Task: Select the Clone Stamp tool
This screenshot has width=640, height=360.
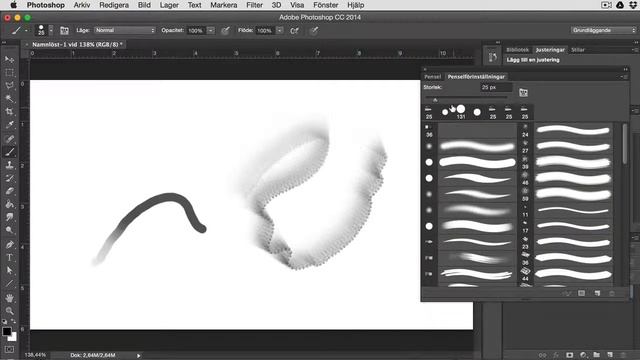Action: coord(9,165)
